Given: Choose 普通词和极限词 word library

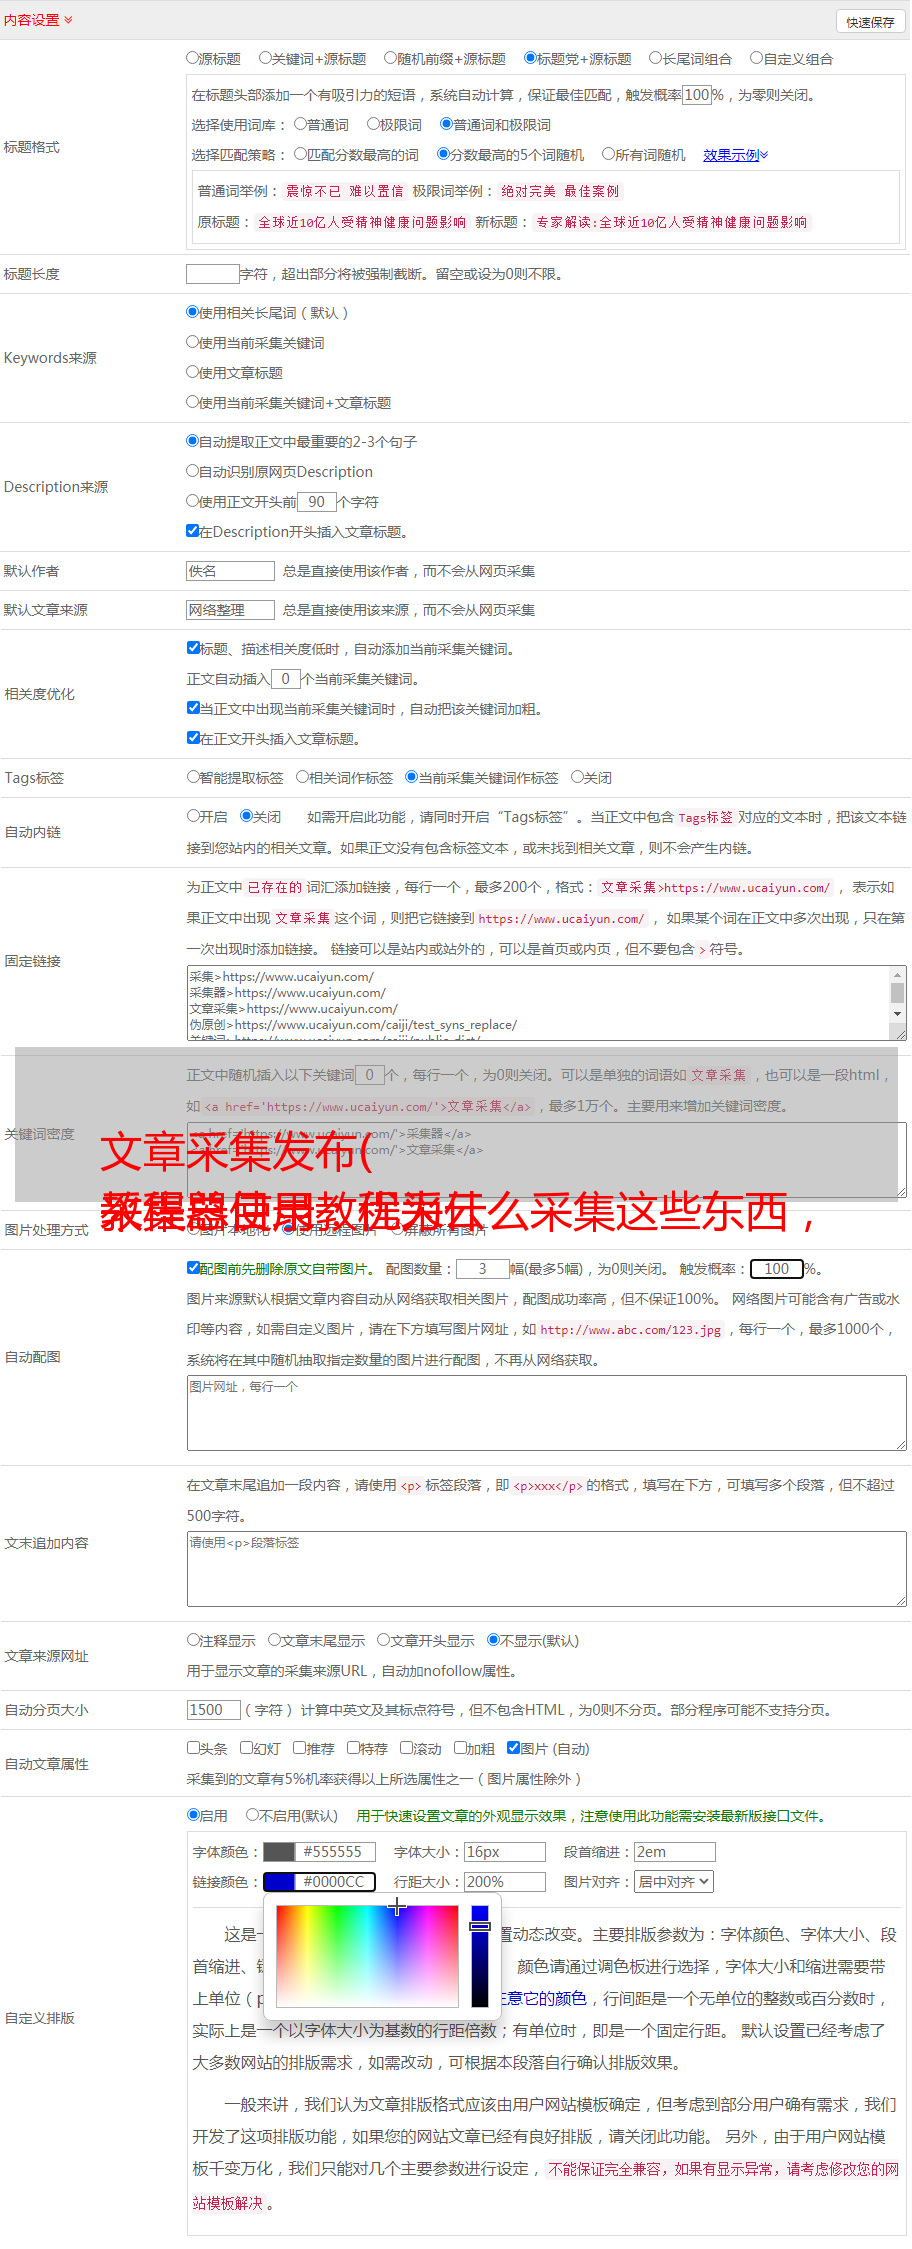Looking at the screenshot, I should click(x=447, y=124).
